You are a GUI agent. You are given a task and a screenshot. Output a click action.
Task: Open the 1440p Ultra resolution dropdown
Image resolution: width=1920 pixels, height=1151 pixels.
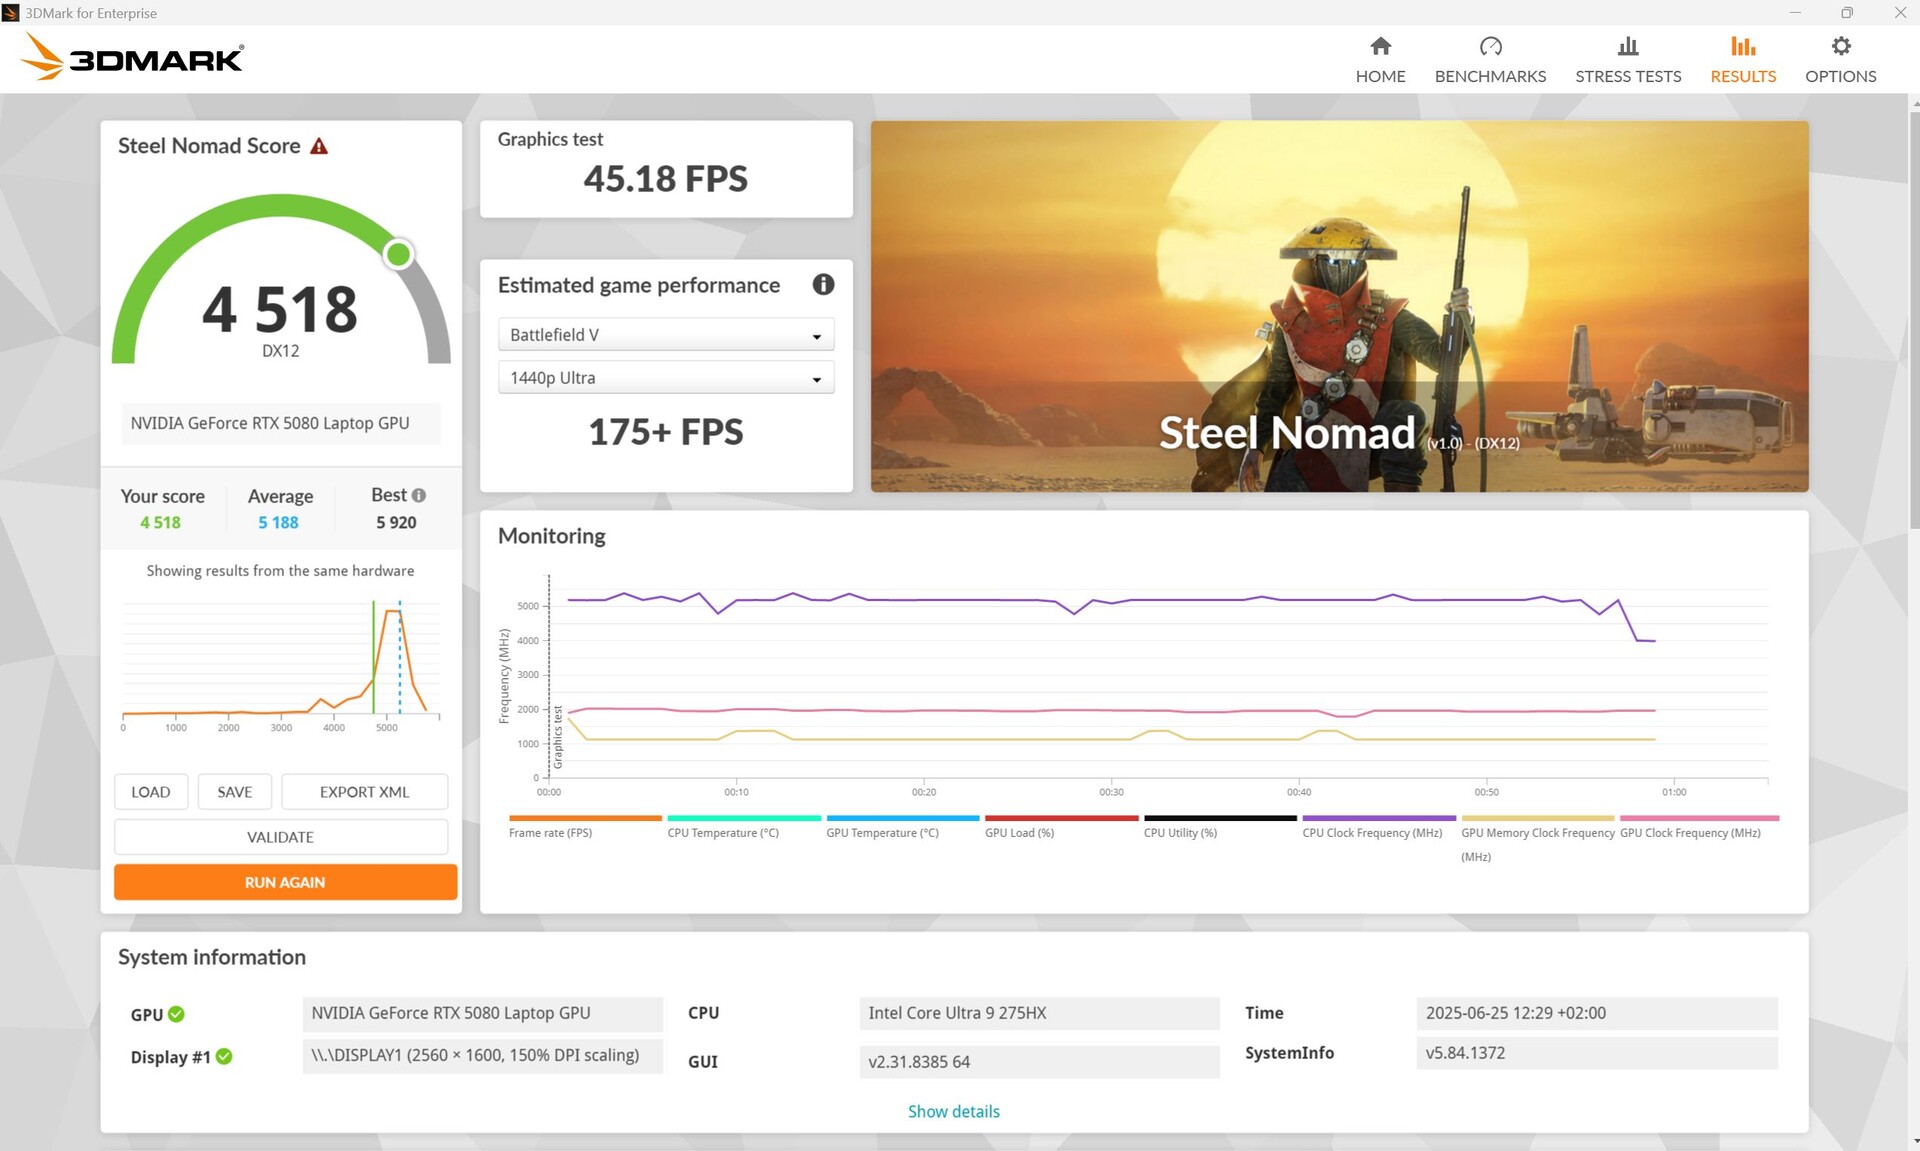[665, 378]
